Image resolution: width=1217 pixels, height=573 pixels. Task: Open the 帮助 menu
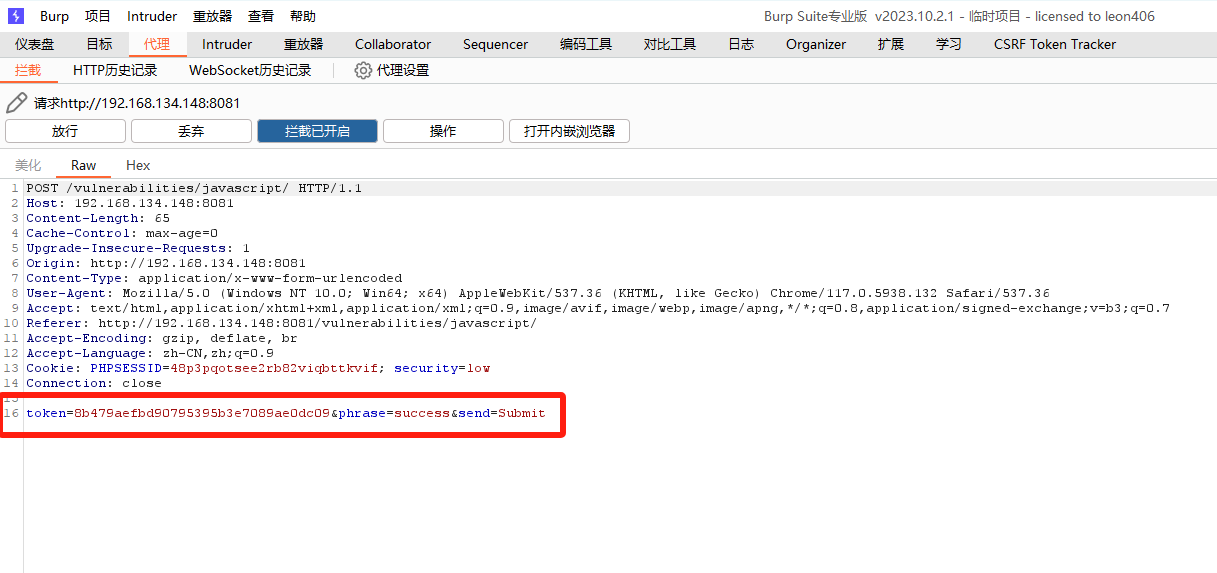pyautogui.click(x=303, y=16)
